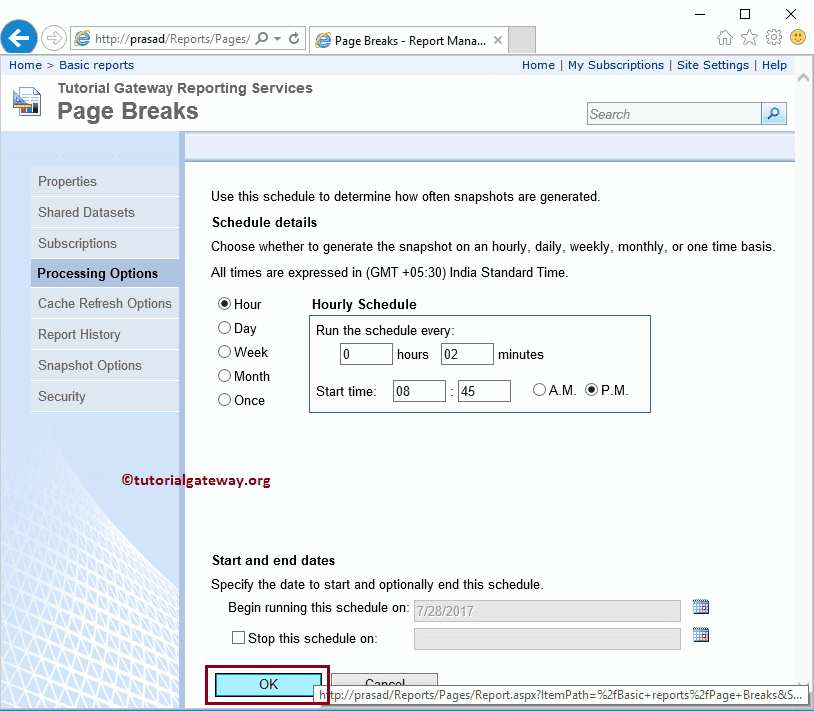
Task: Open Cache Refresh Options side tab
Action: pyautogui.click(x=105, y=304)
